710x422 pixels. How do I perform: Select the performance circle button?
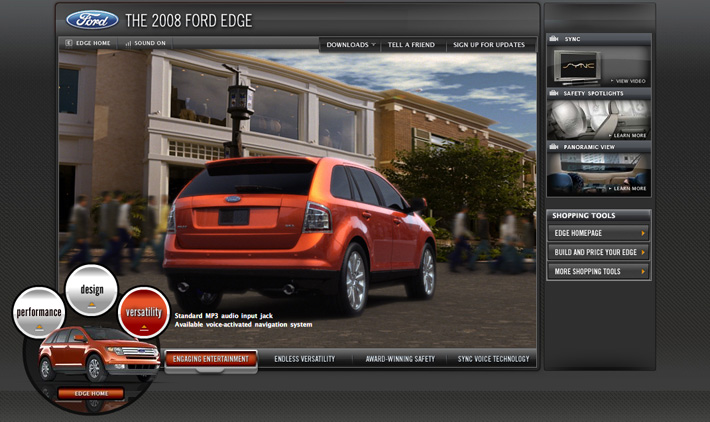point(39,312)
